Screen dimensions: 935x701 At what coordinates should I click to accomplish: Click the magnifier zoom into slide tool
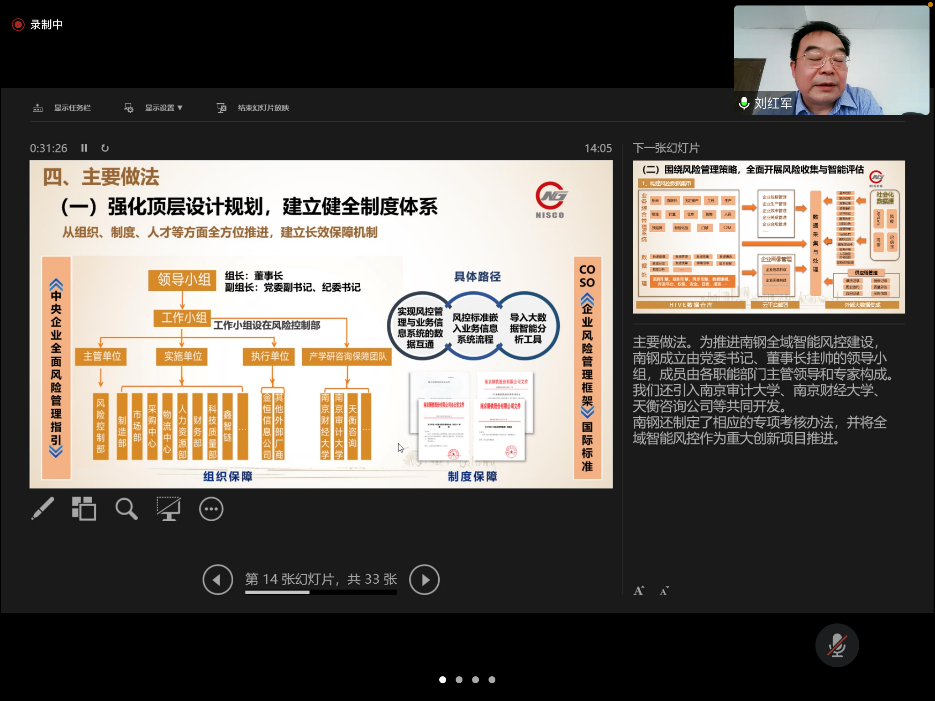(x=126, y=509)
